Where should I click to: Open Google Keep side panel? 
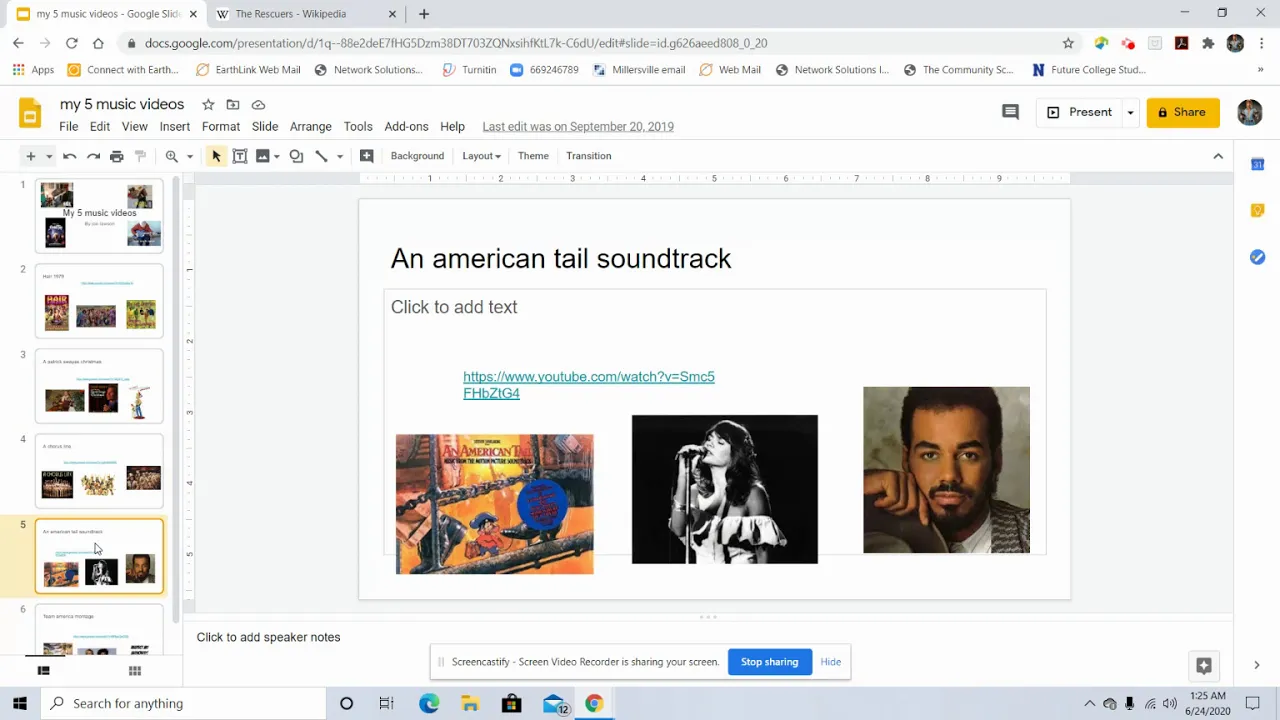tap(1257, 210)
